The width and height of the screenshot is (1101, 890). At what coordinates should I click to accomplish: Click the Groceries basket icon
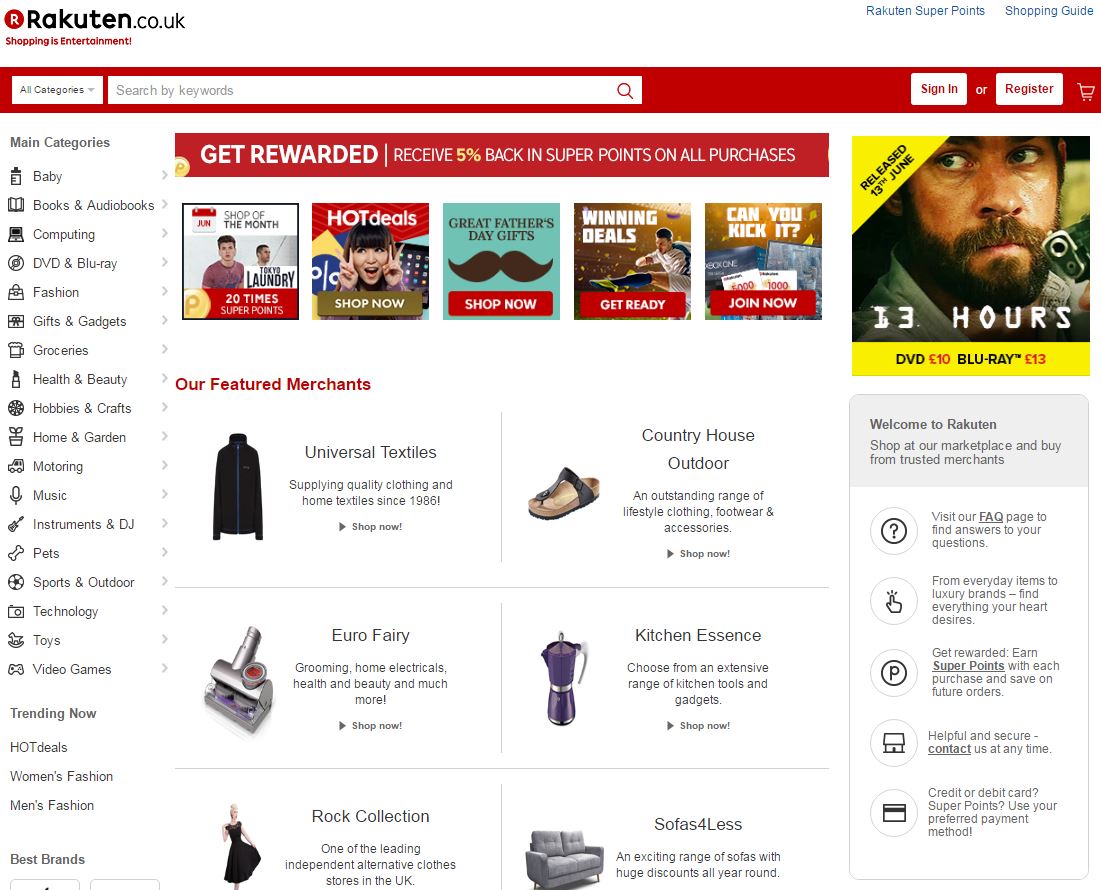[15, 350]
